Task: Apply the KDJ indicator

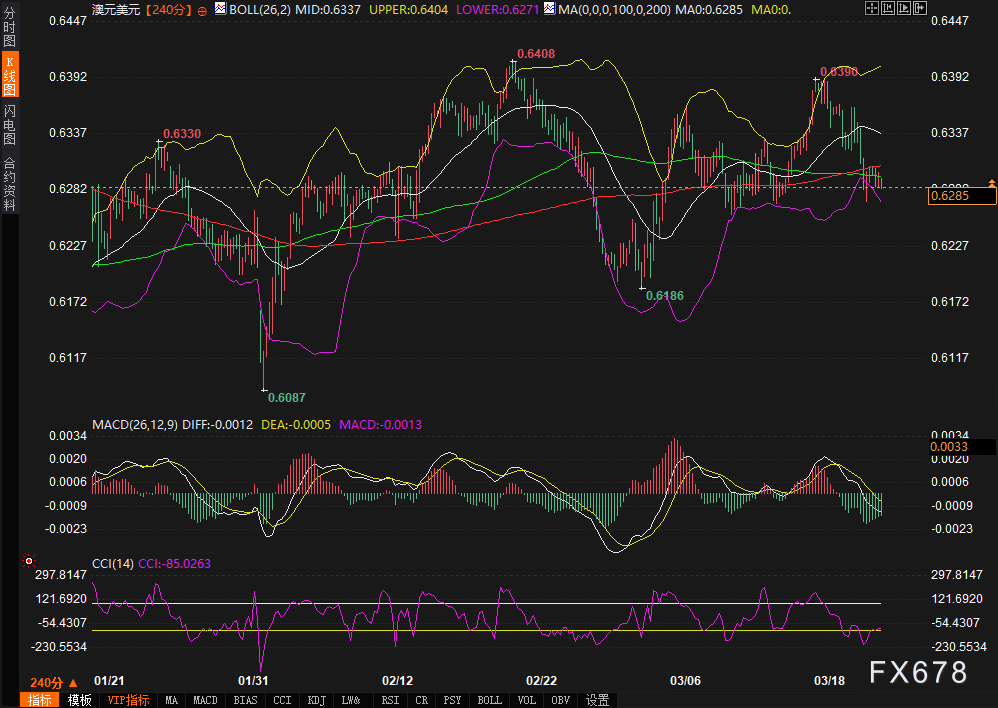Action: click(316, 700)
